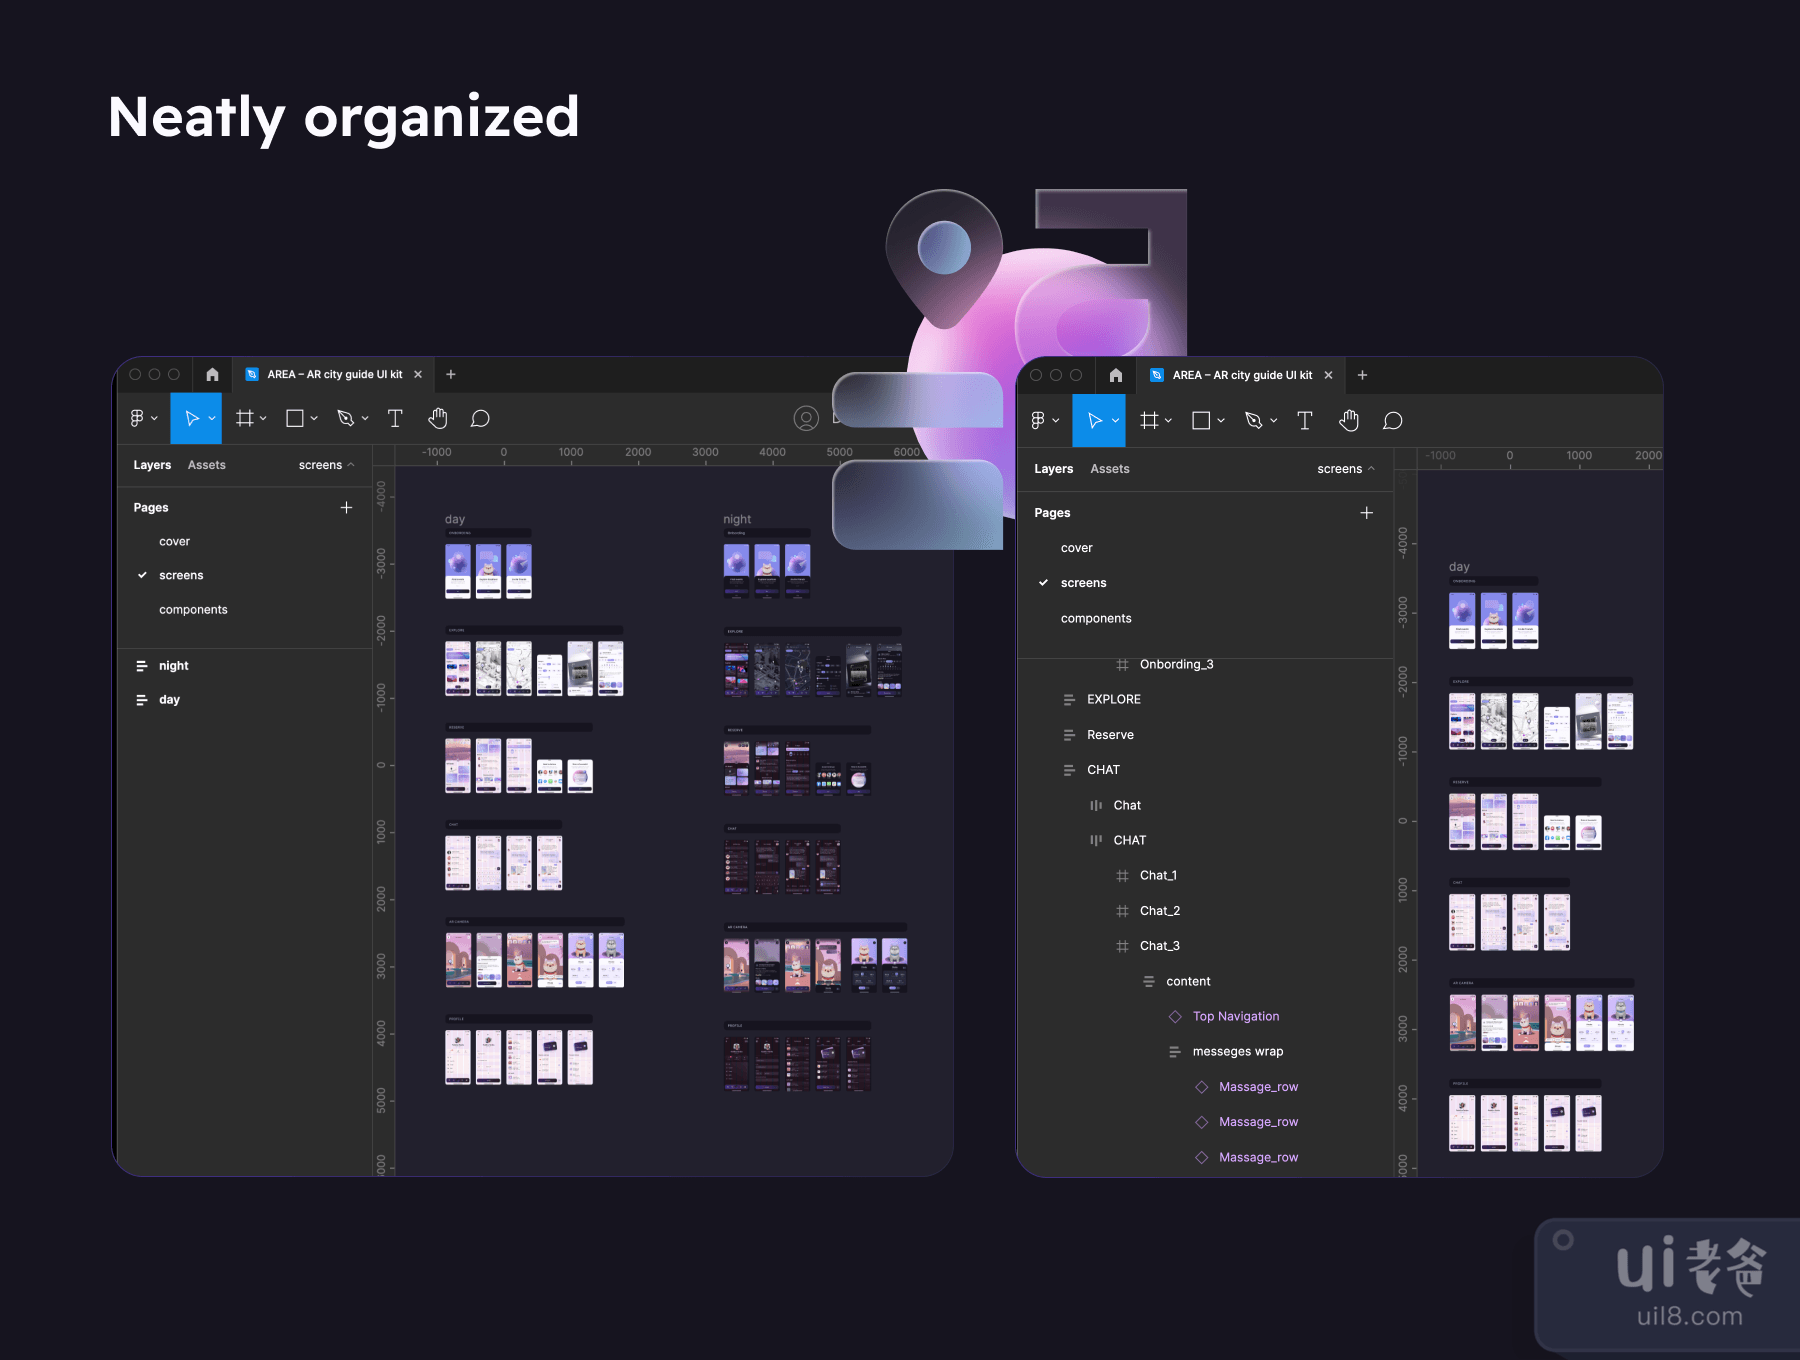Select the Hand tool in the right Figma window
Image resolution: width=1800 pixels, height=1360 pixels.
pyautogui.click(x=1349, y=421)
